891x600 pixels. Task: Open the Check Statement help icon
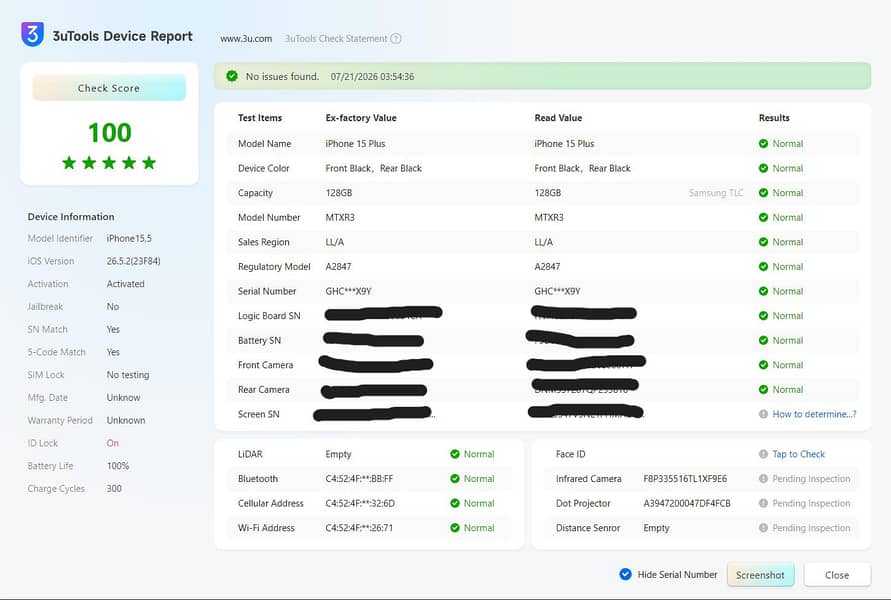pyautogui.click(x=396, y=39)
